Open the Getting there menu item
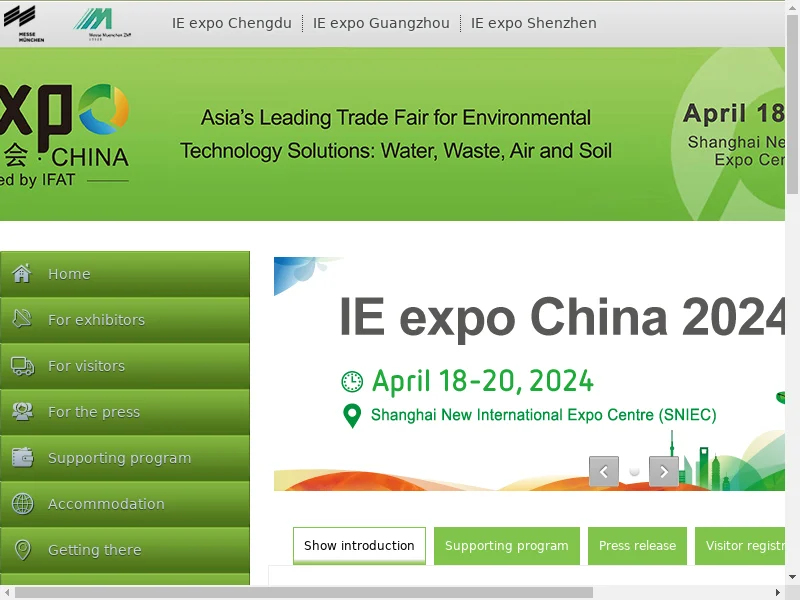 (x=125, y=550)
